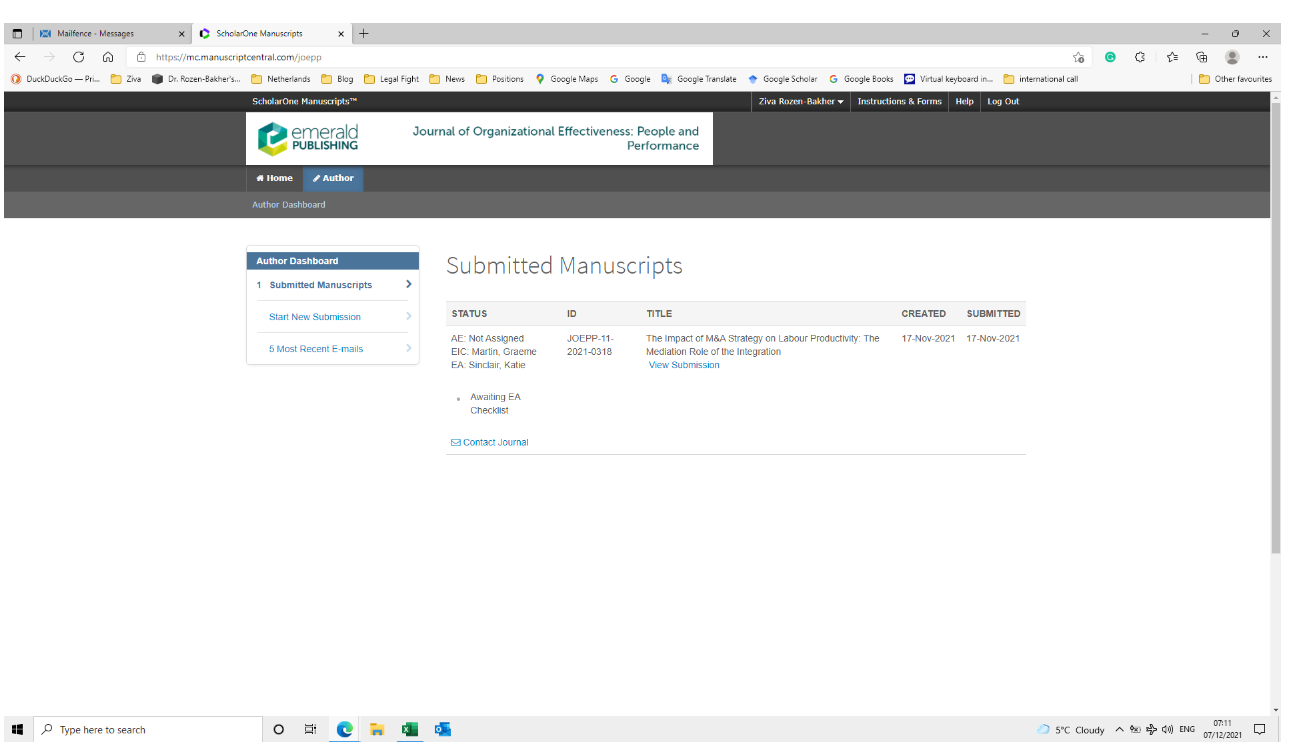Viewport: 1292px width, 753px height.
Task: Add this page to favourites star icon
Action: 1079,57
